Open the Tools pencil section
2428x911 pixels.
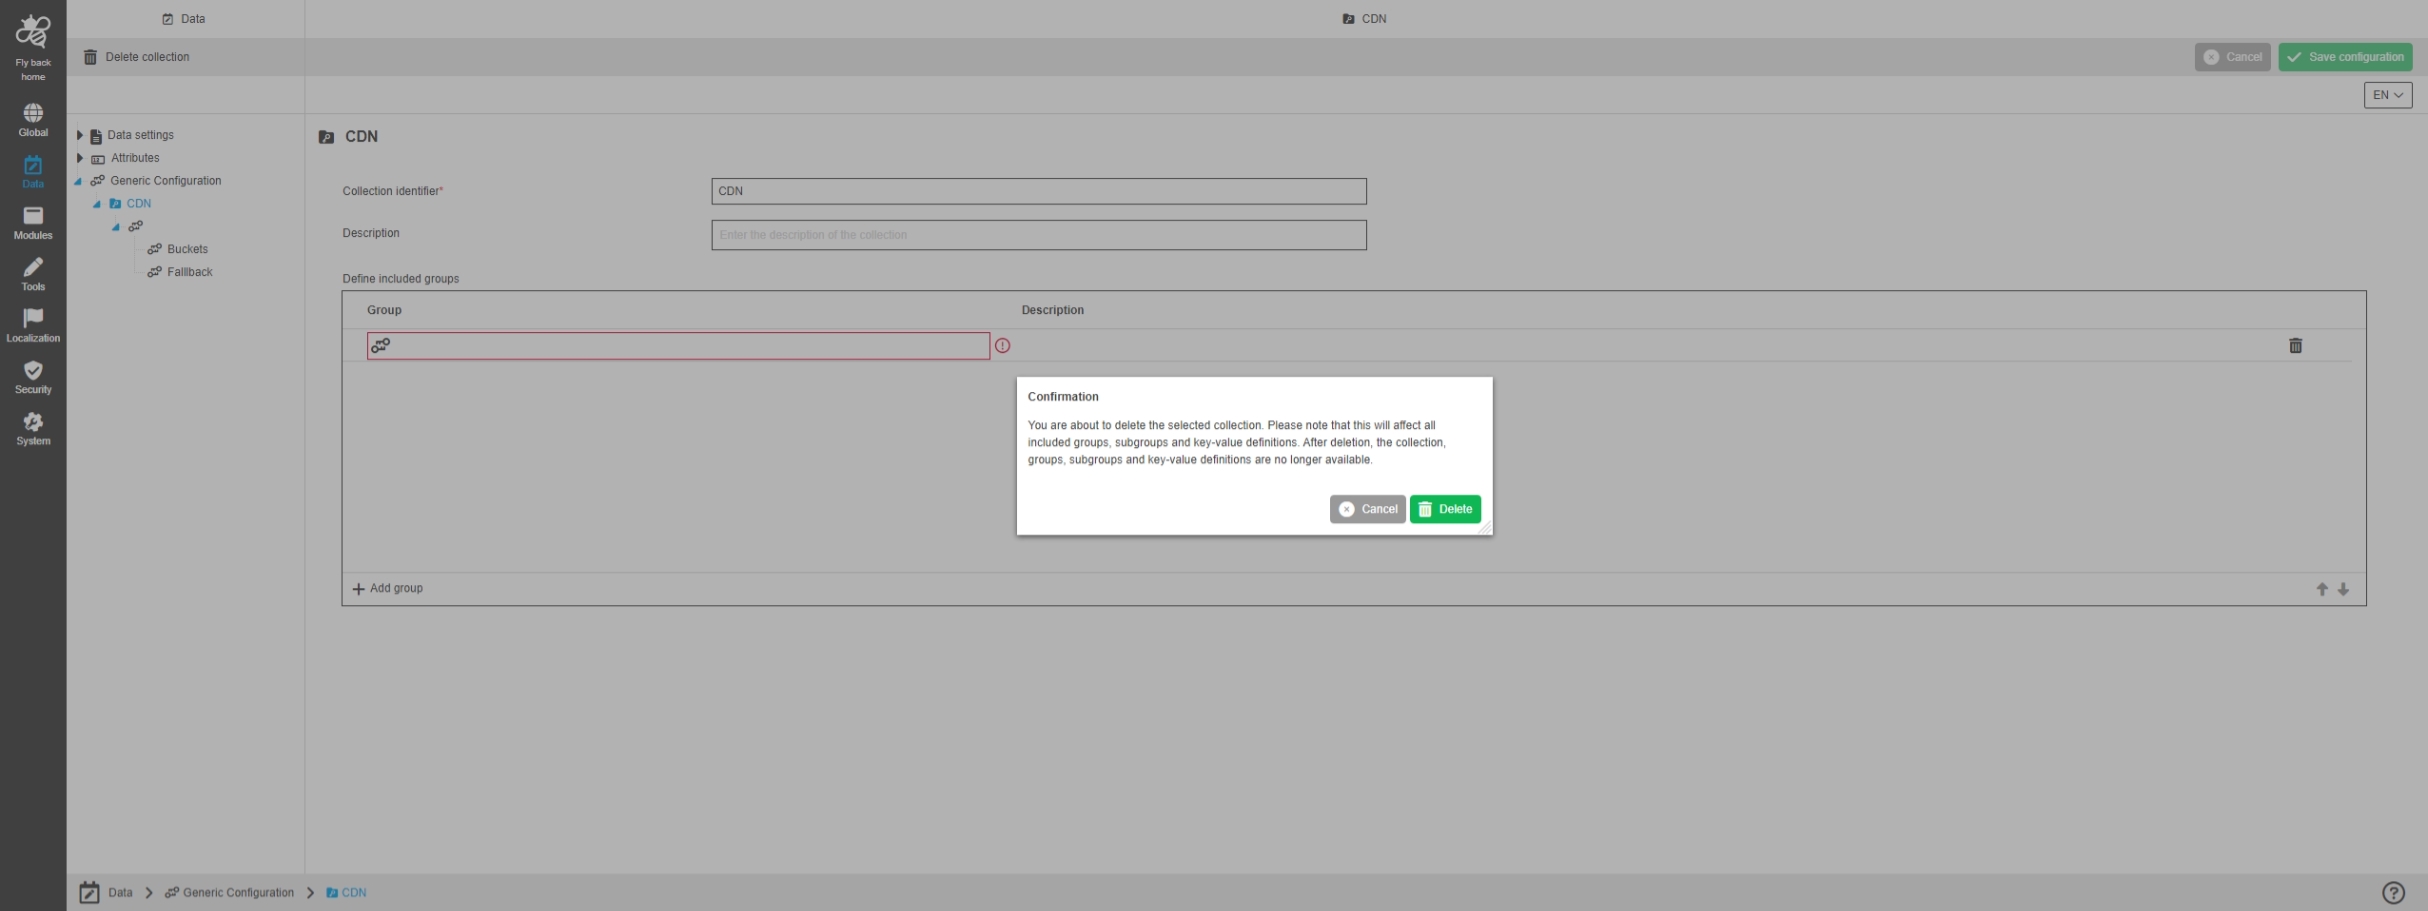tap(33, 274)
